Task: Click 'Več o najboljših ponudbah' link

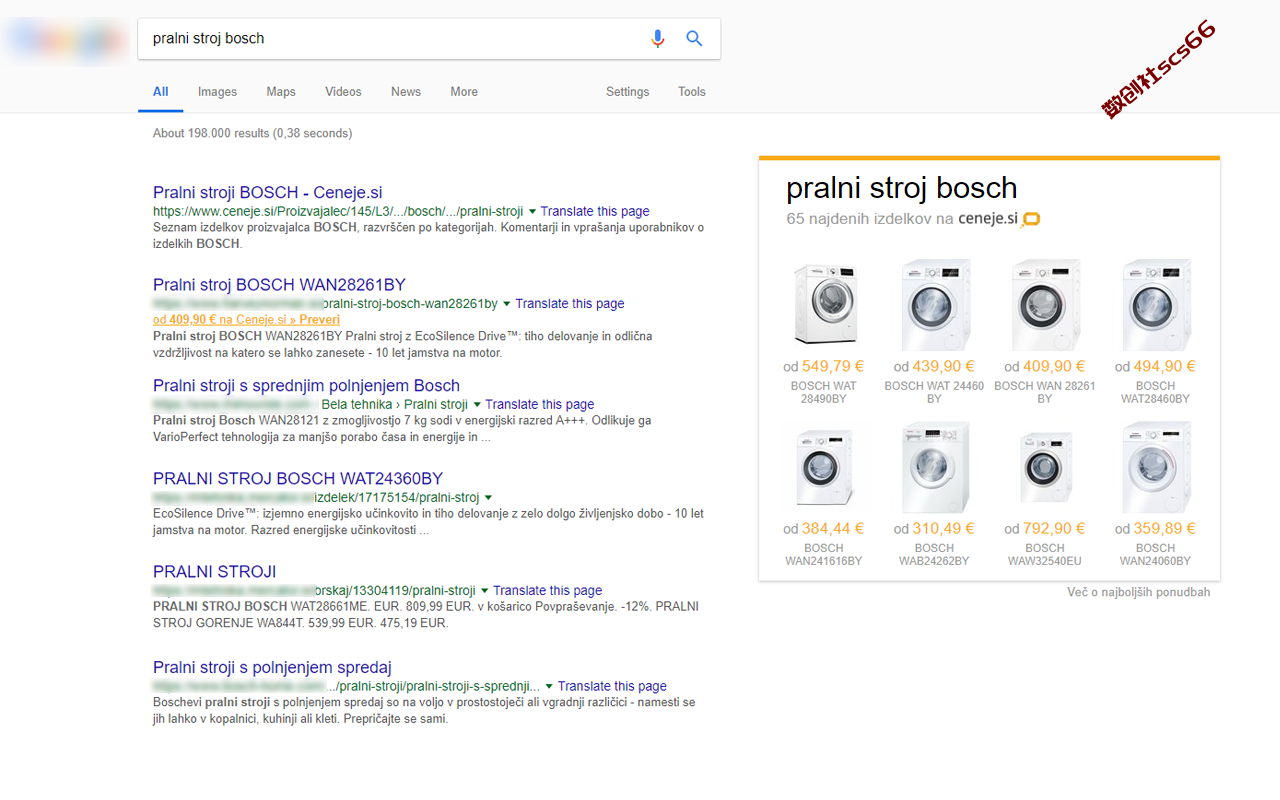Action: [1138, 592]
